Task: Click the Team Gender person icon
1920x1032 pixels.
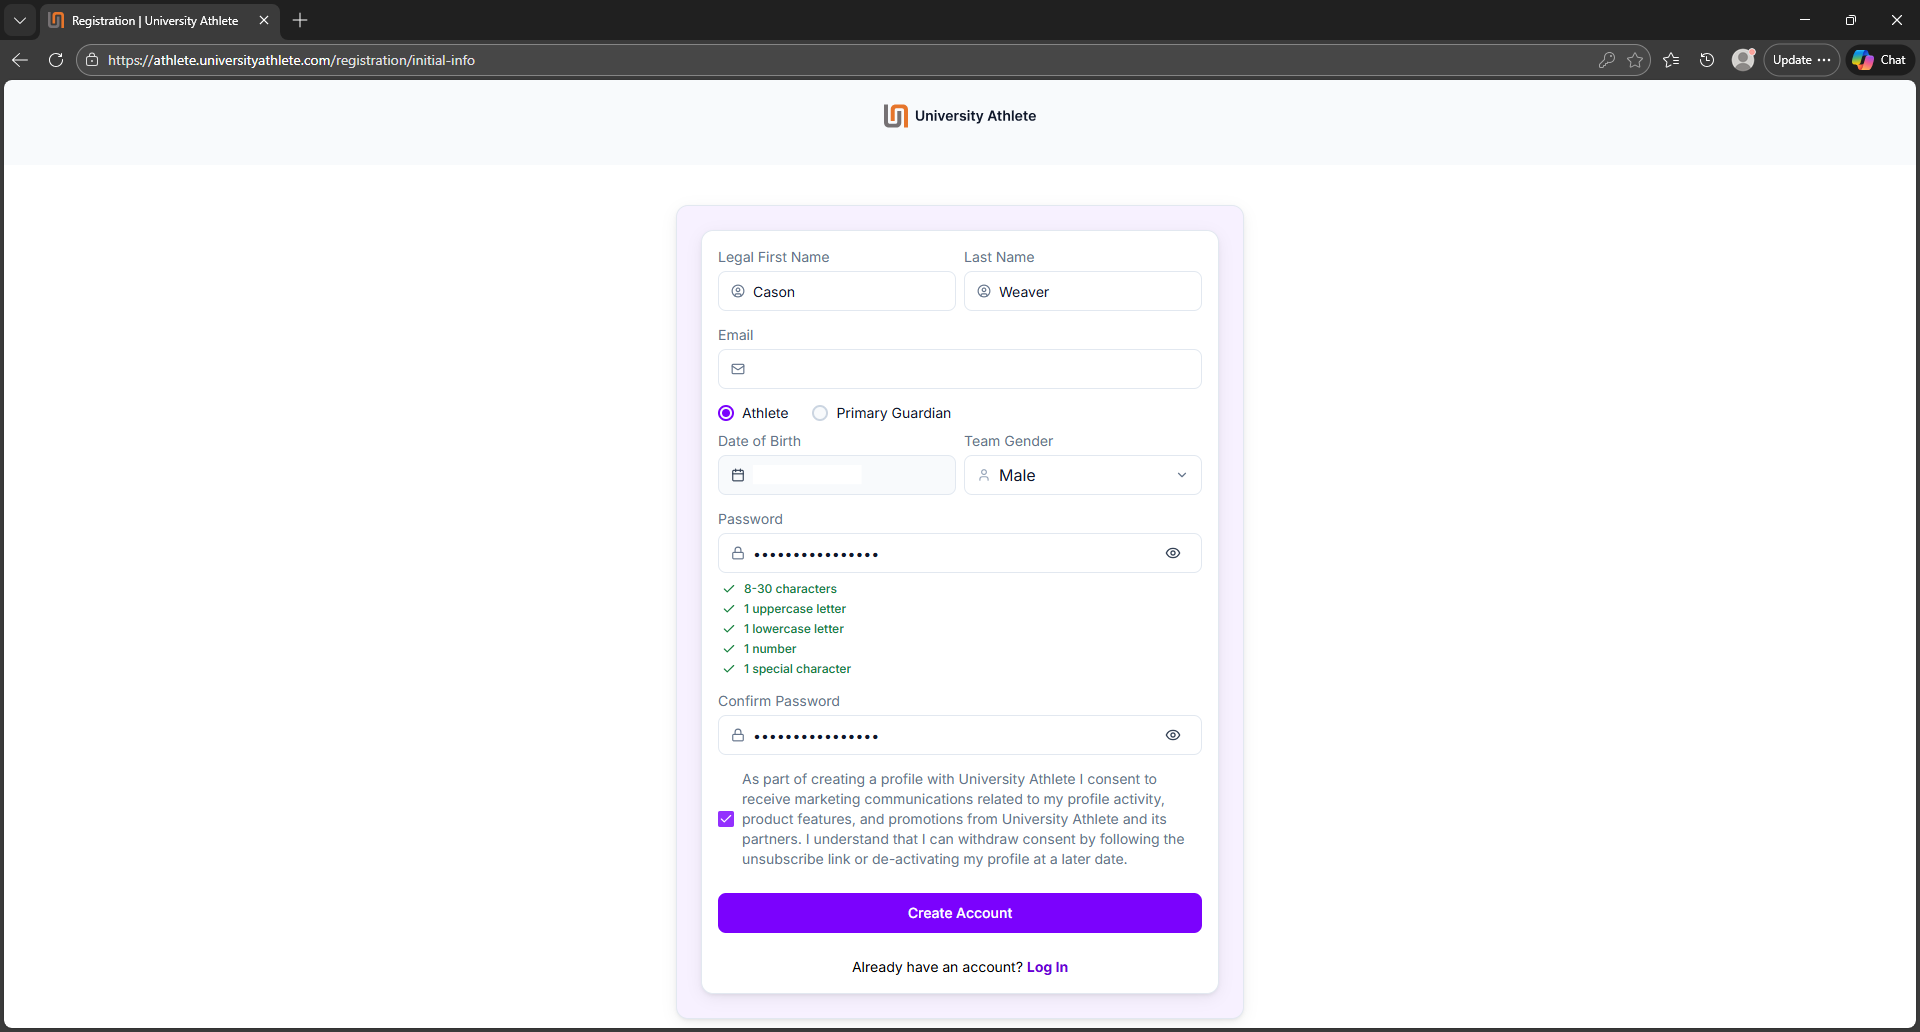Action: coord(984,475)
